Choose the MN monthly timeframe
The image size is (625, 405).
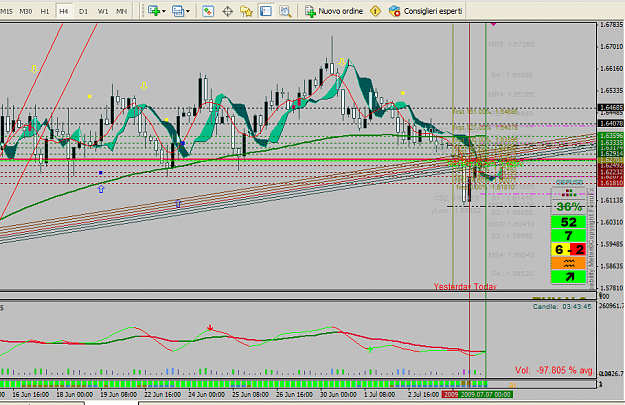[122, 11]
